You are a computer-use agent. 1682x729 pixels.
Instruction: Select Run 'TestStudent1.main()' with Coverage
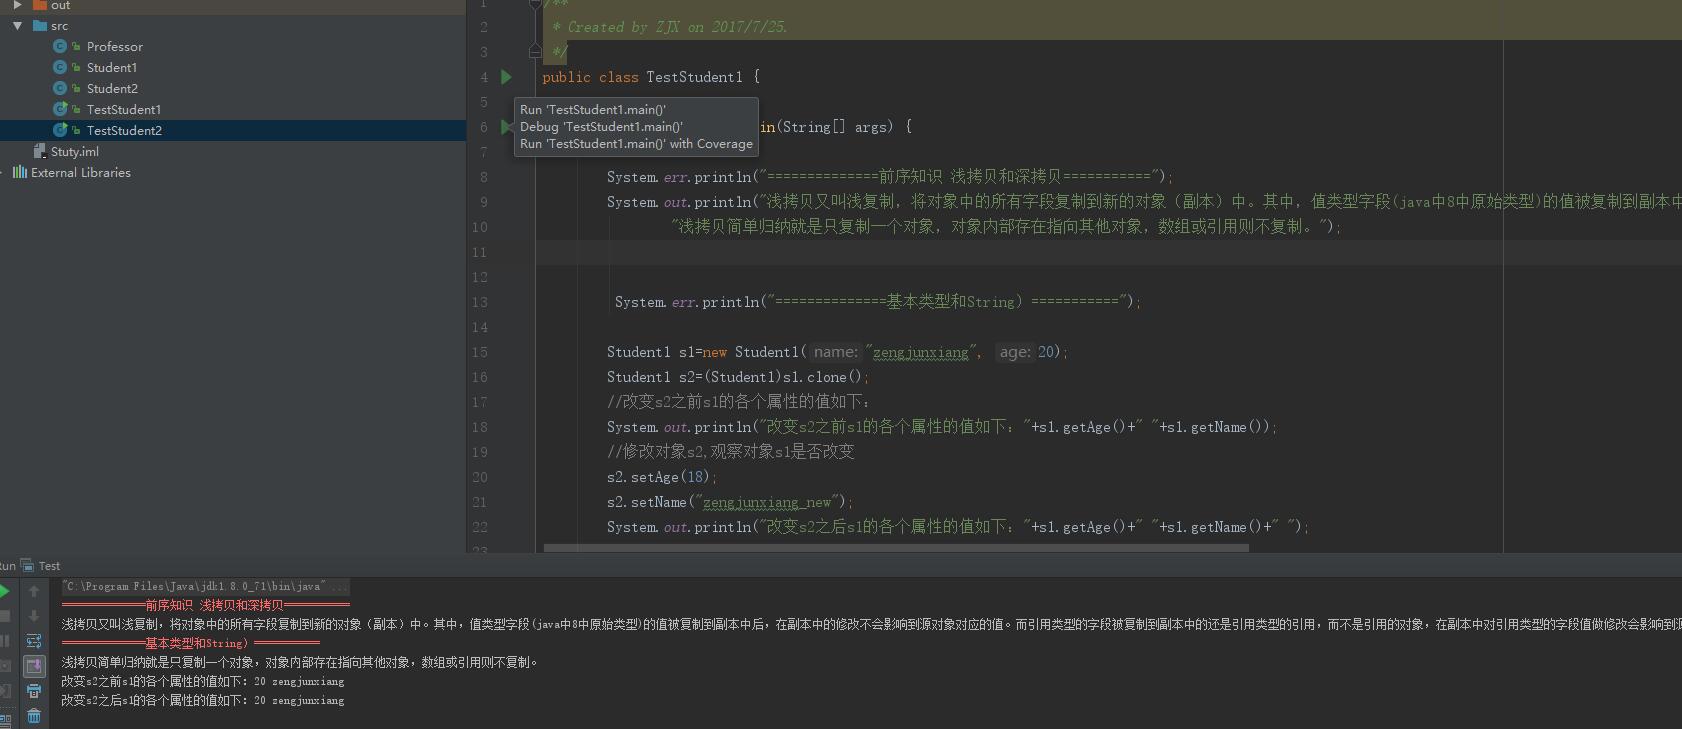click(636, 144)
